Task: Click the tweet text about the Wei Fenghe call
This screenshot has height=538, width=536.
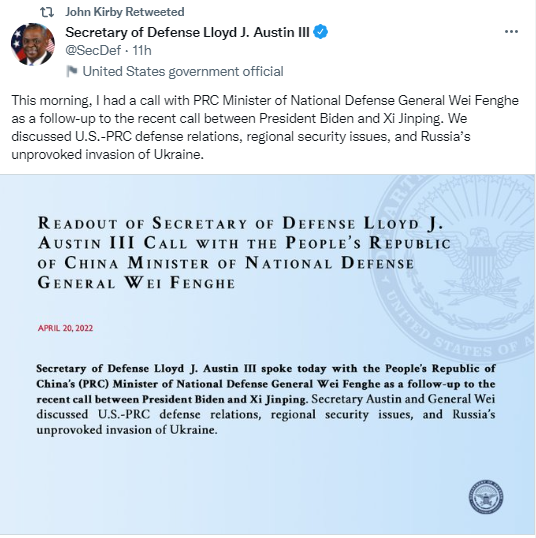Action: click(x=265, y=127)
